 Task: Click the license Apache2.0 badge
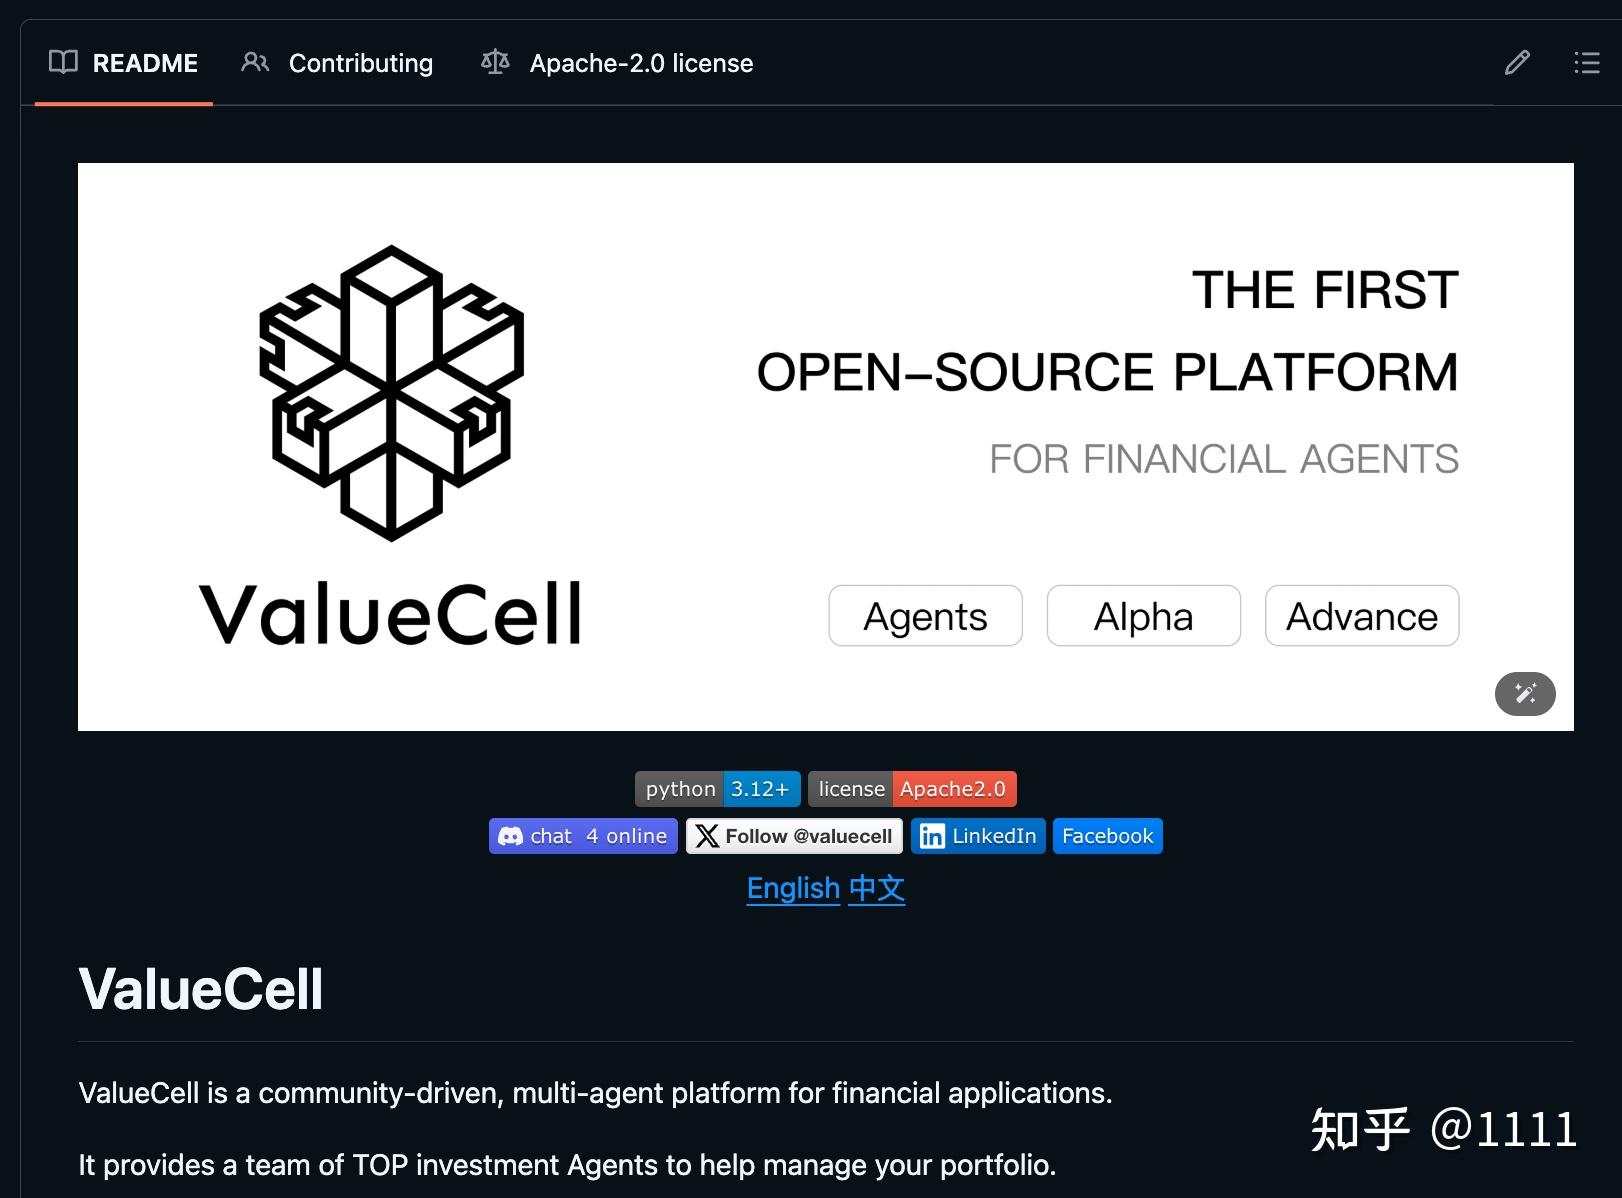[x=912, y=789]
